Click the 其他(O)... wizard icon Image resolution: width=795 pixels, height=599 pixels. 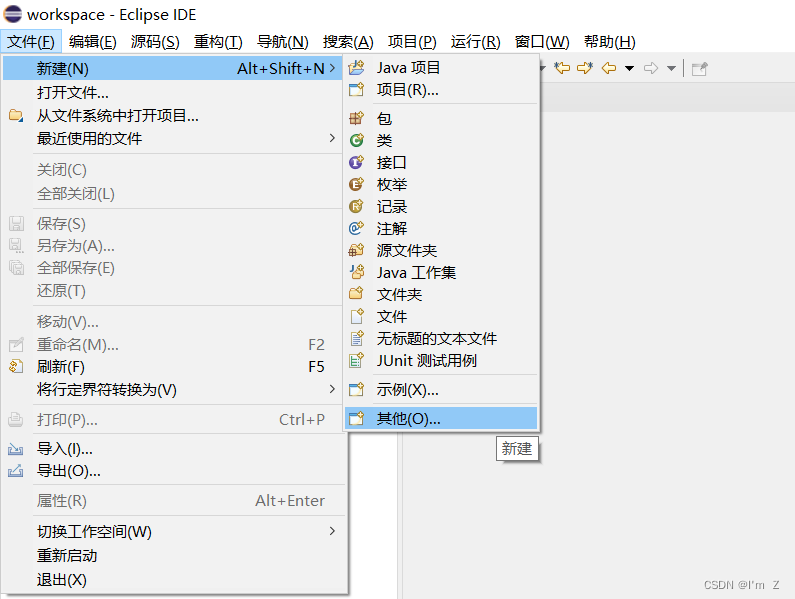(356, 418)
